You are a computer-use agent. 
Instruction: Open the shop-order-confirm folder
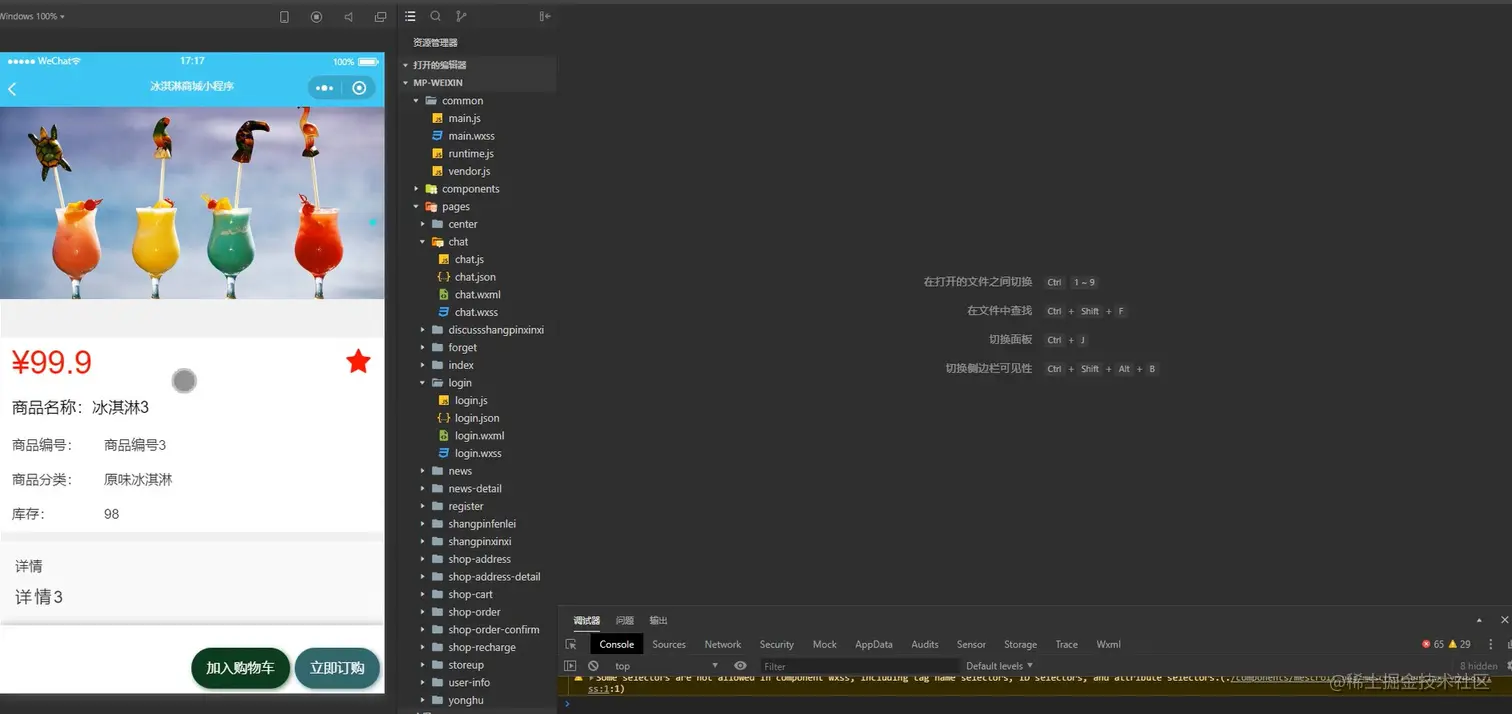(493, 630)
